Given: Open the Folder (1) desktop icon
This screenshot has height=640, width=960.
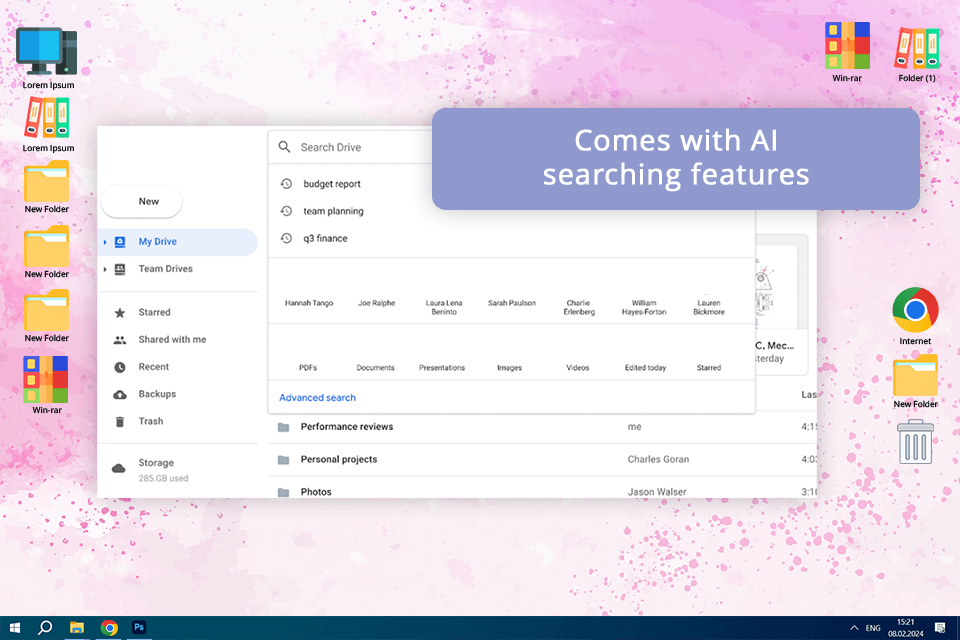Looking at the screenshot, I should point(917,55).
